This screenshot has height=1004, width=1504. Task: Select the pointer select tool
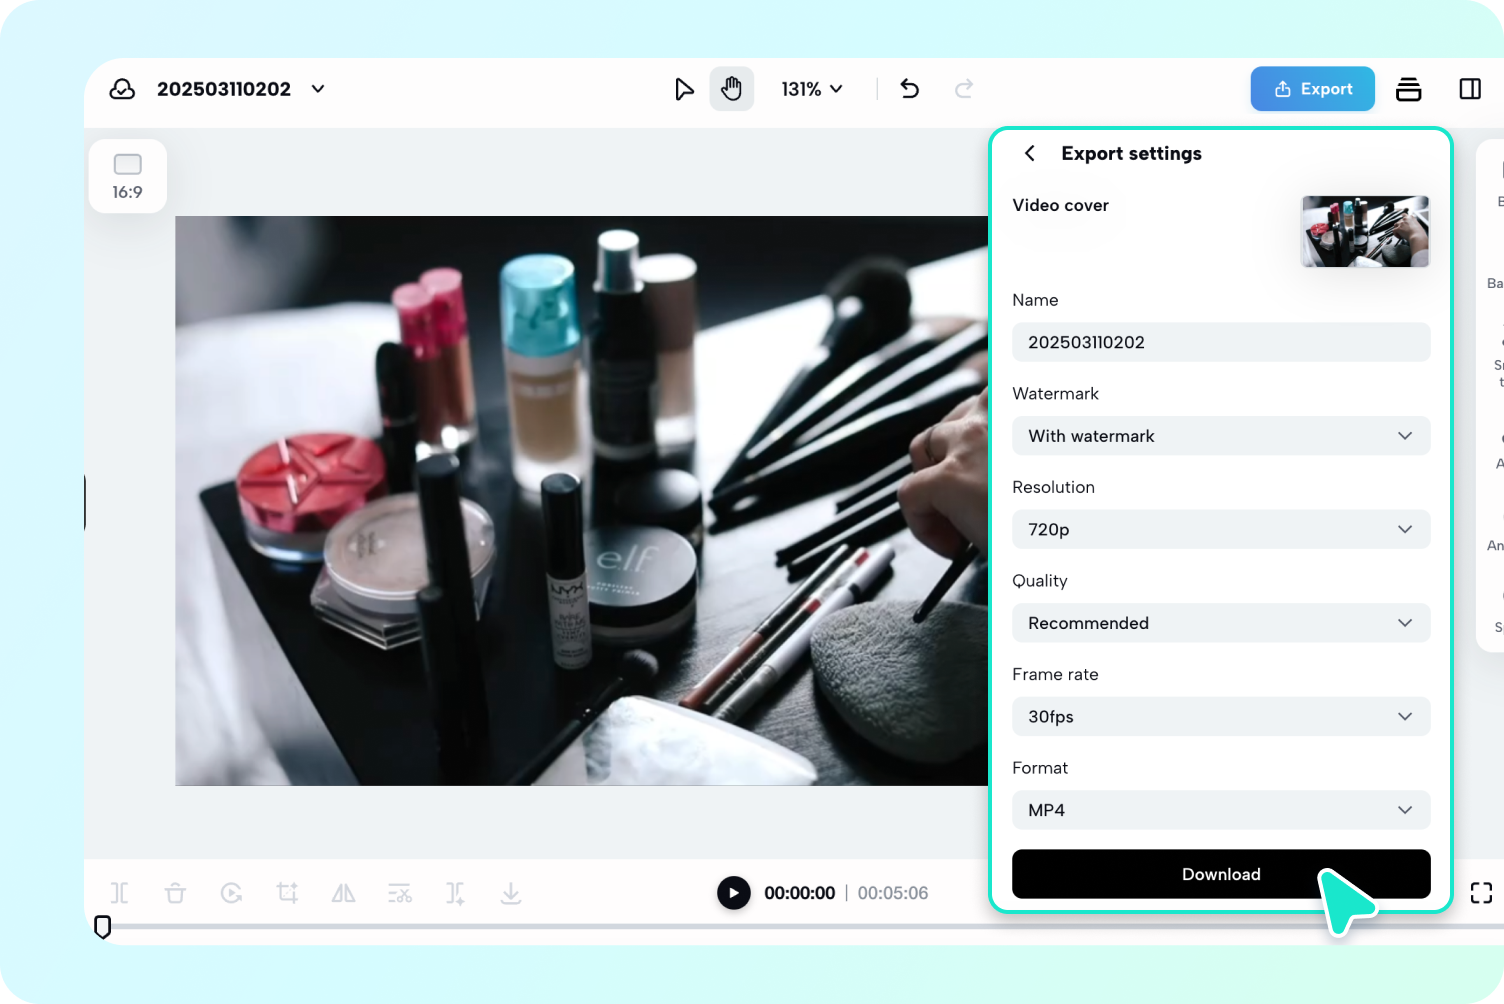point(684,89)
